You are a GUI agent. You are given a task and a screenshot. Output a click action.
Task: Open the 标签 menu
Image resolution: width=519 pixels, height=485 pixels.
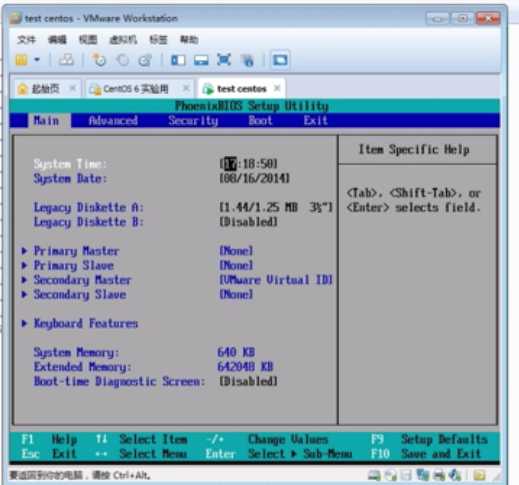pyautogui.click(x=158, y=40)
